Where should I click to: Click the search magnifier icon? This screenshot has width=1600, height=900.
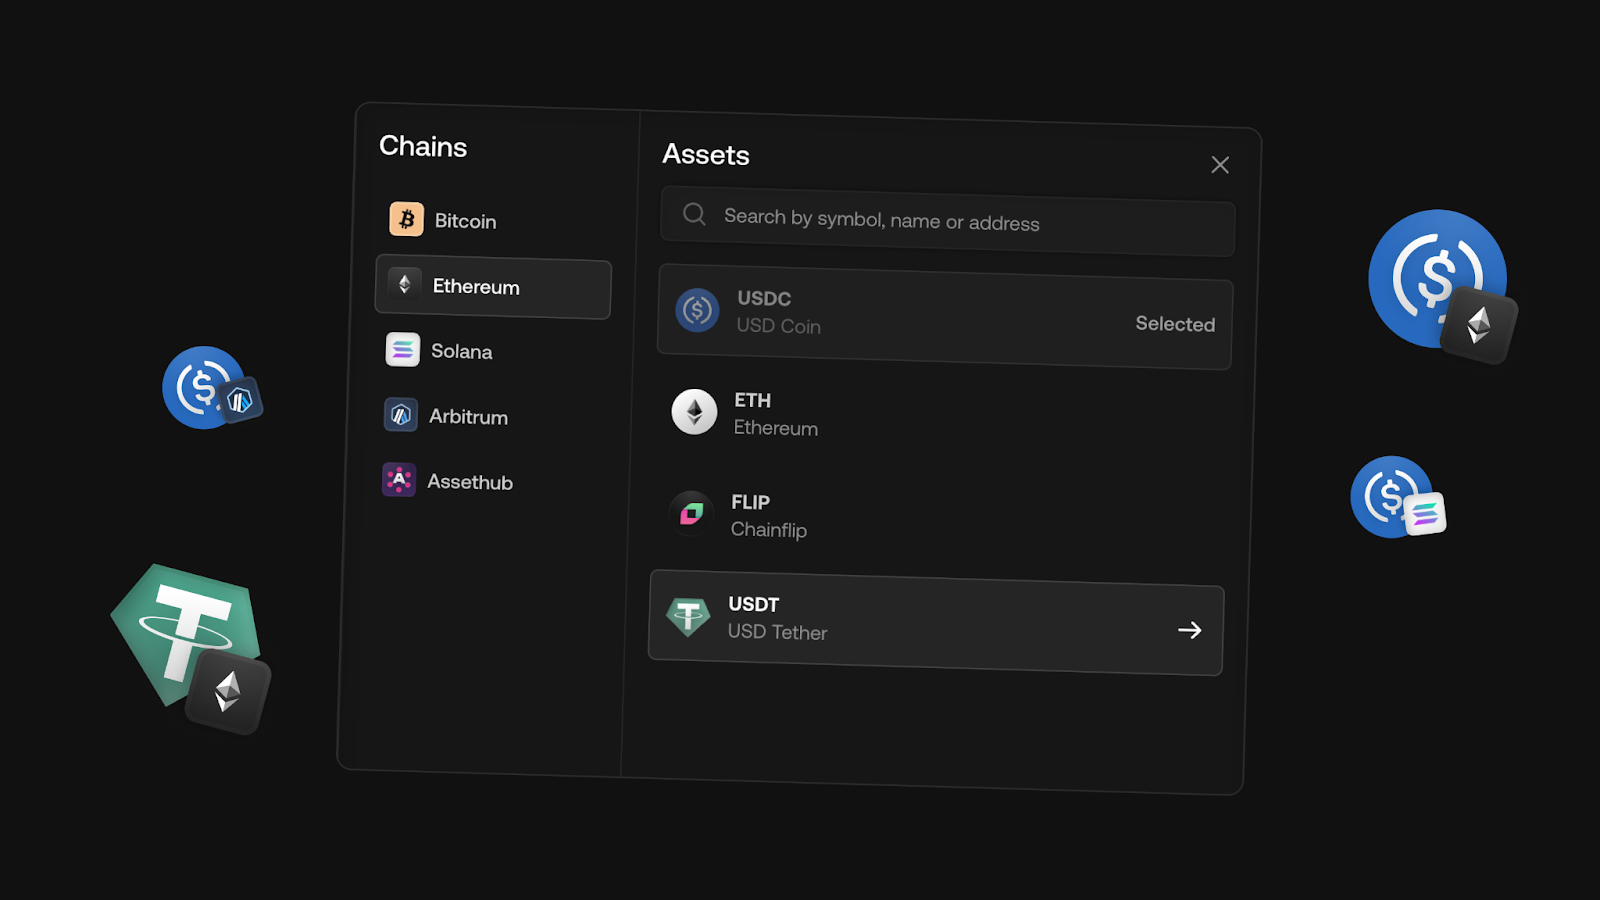pos(694,214)
